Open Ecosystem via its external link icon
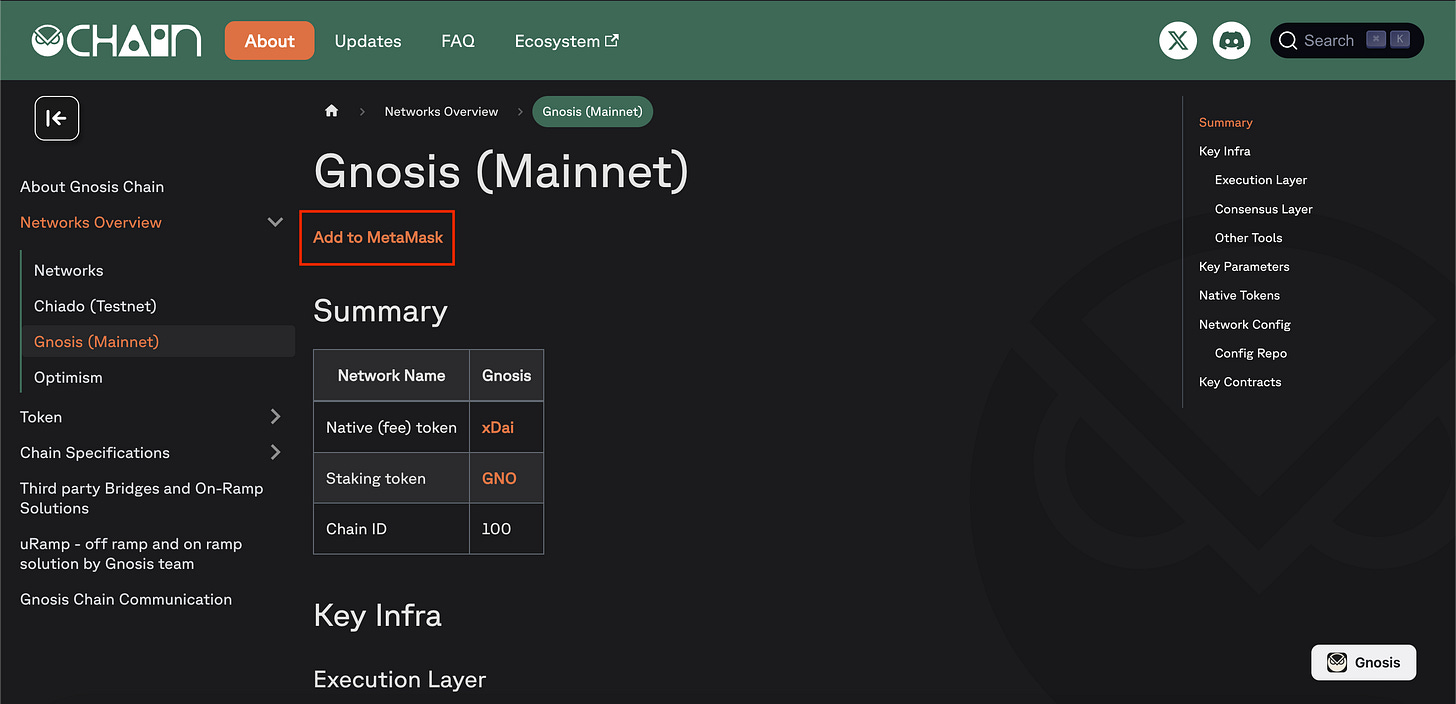 point(611,40)
